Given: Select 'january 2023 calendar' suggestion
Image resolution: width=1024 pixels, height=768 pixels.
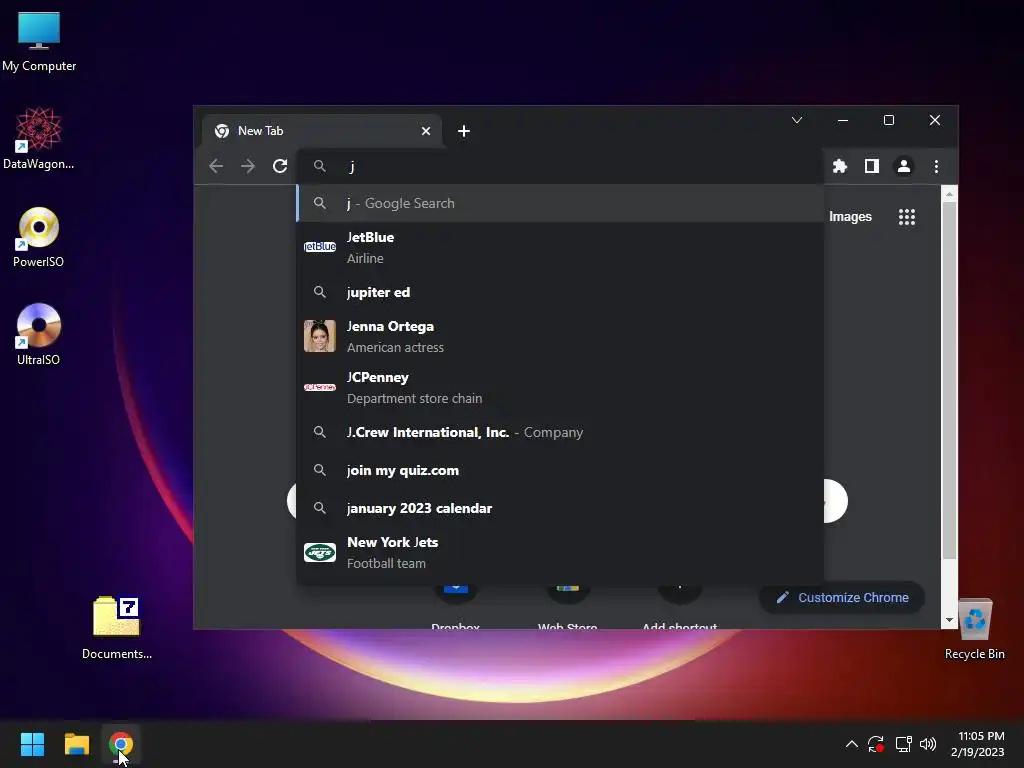Looking at the screenshot, I should coord(560,508).
